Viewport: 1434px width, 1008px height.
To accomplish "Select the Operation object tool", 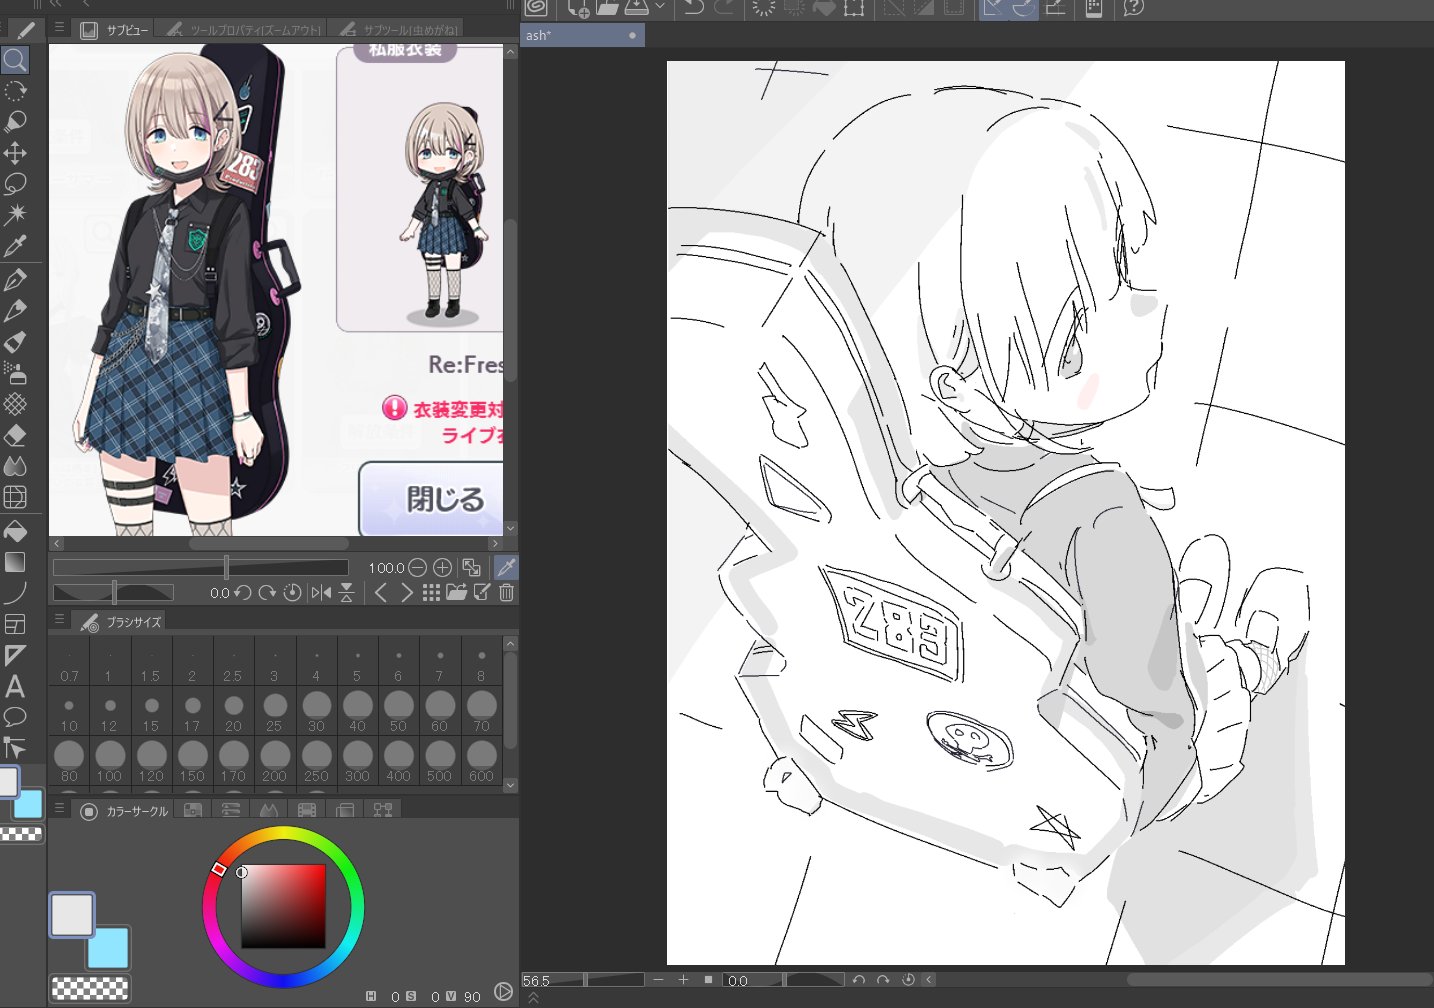I will (x=15, y=122).
